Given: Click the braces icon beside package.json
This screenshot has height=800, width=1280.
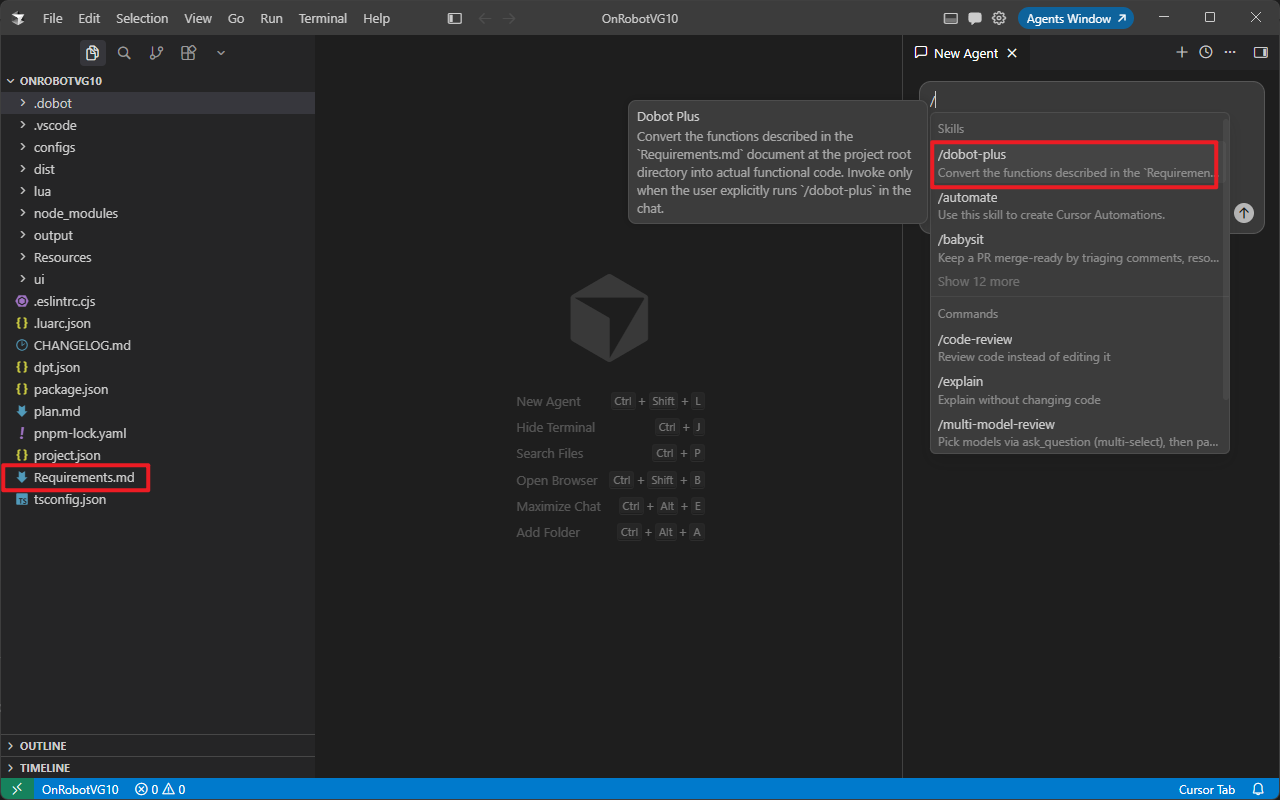Looking at the screenshot, I should 22,389.
